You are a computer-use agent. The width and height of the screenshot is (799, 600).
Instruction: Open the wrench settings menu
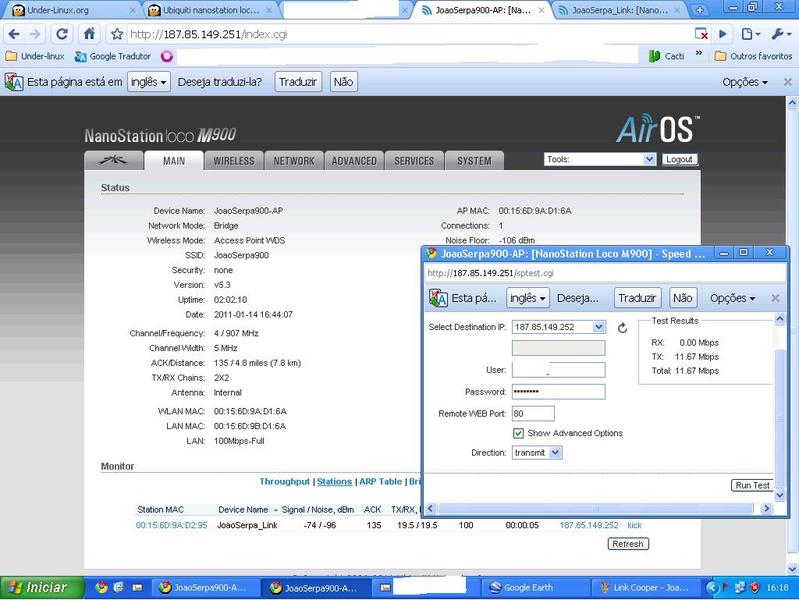click(x=781, y=34)
